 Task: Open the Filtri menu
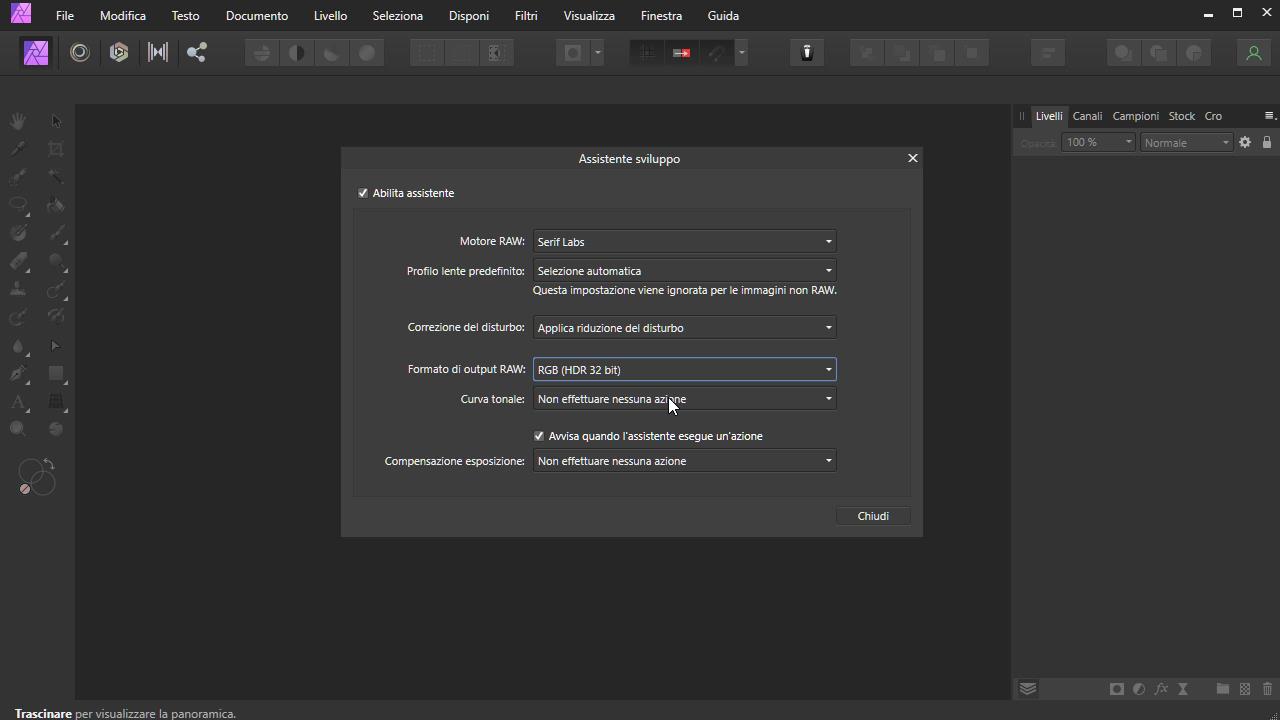[x=526, y=16]
